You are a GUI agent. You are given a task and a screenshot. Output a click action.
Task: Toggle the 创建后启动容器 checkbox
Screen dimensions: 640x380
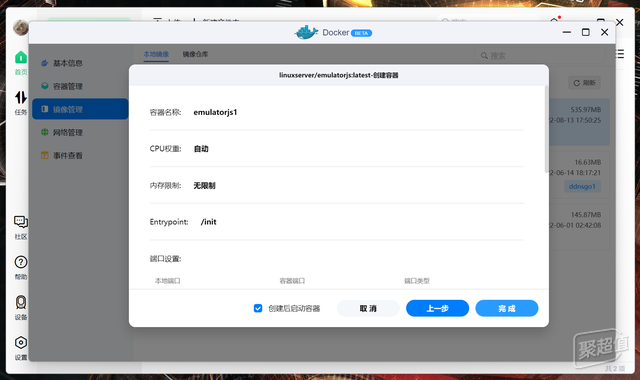click(x=258, y=308)
